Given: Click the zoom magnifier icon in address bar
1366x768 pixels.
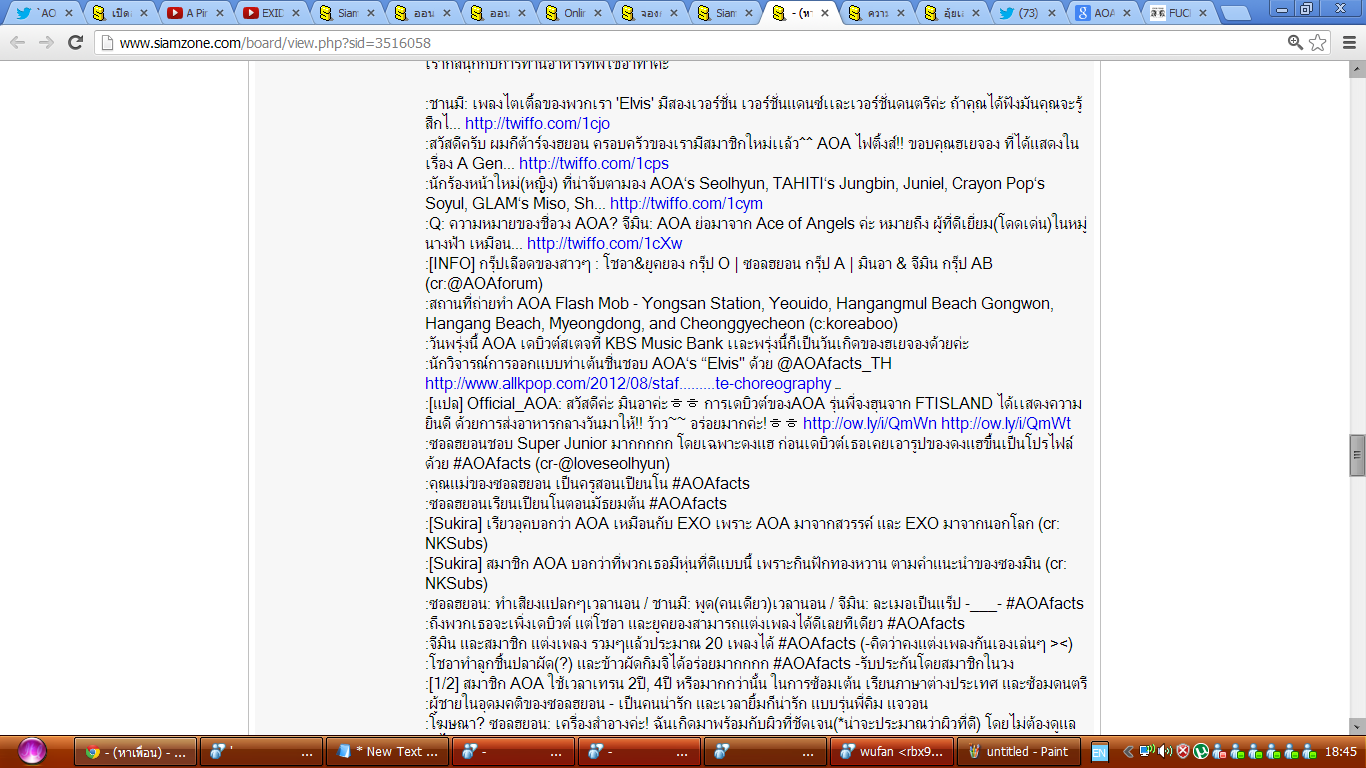Looking at the screenshot, I should [1296, 43].
